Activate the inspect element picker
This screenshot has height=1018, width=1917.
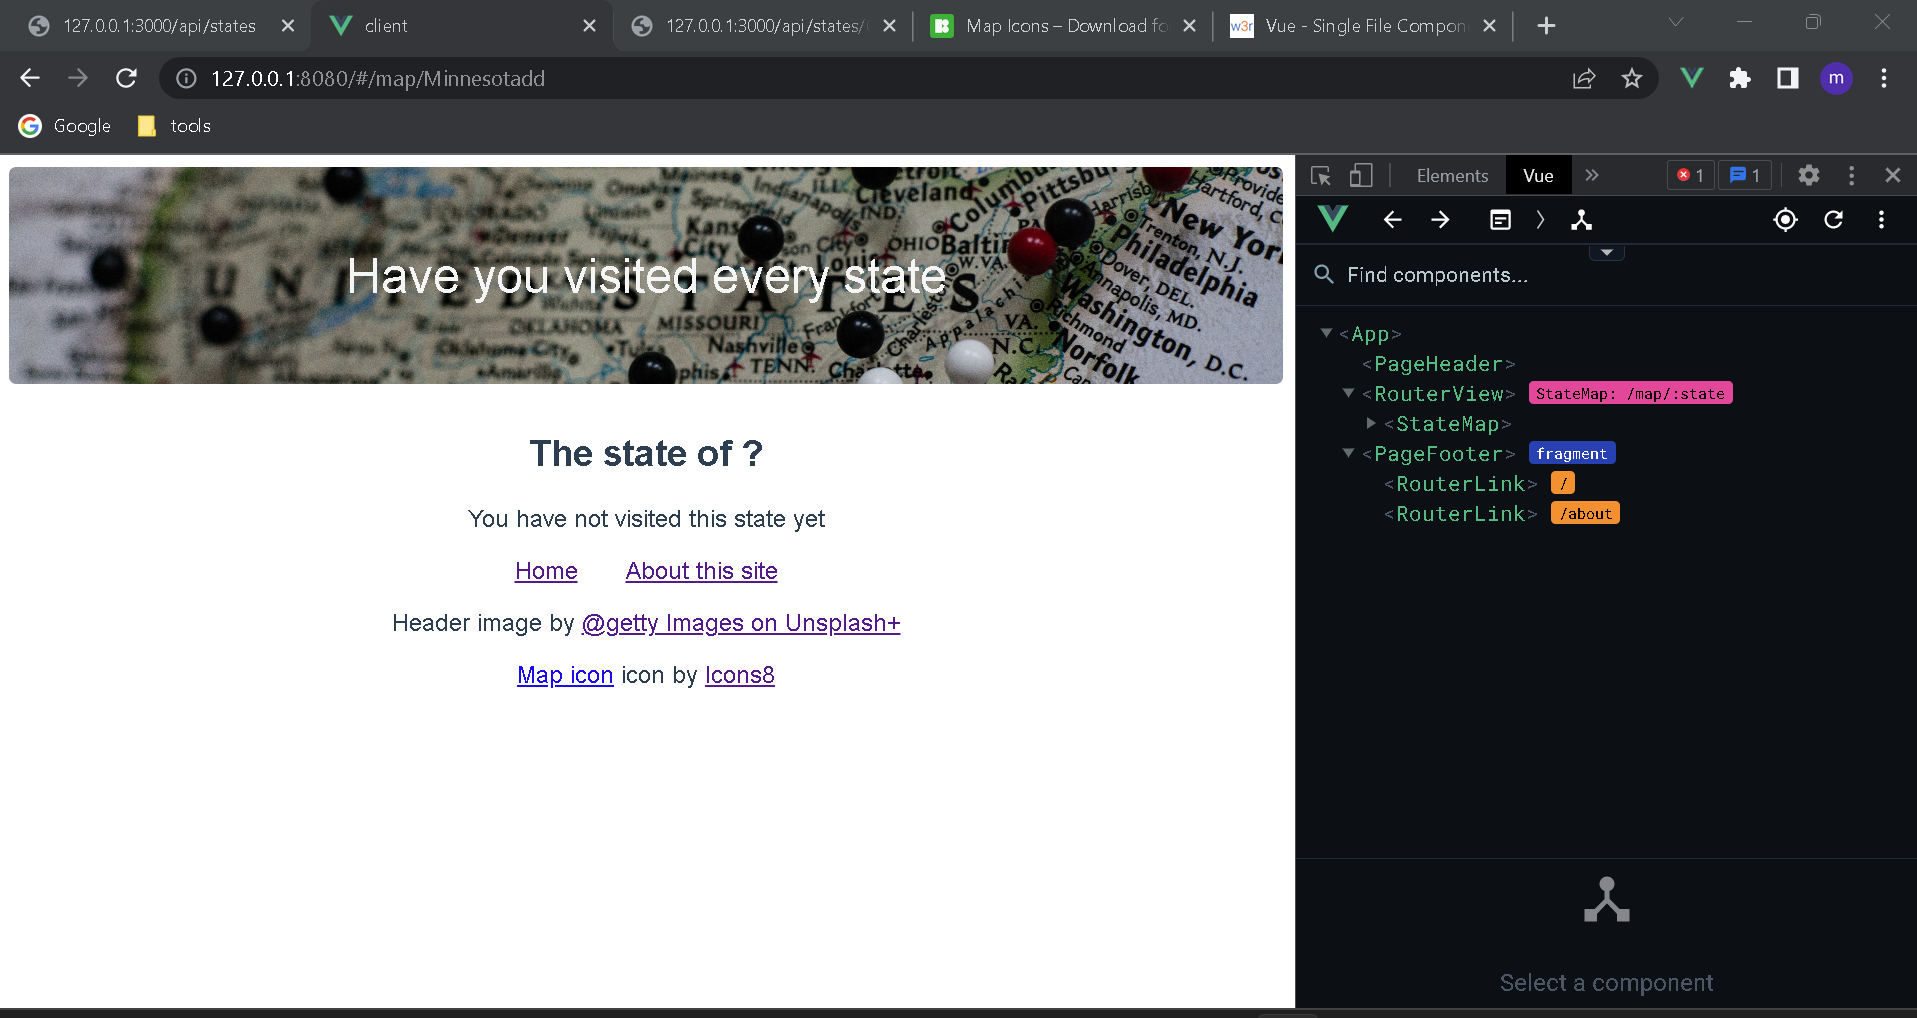pyautogui.click(x=1321, y=176)
